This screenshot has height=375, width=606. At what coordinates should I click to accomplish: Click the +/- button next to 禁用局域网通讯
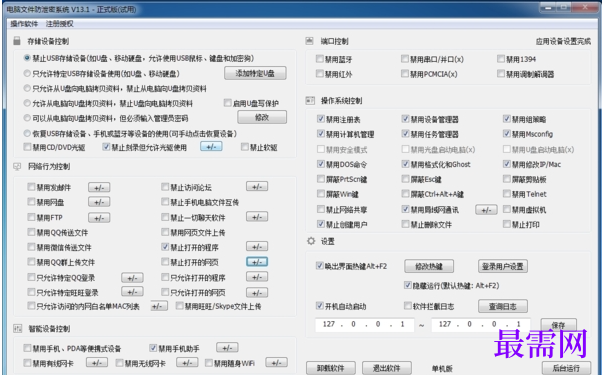pos(486,210)
